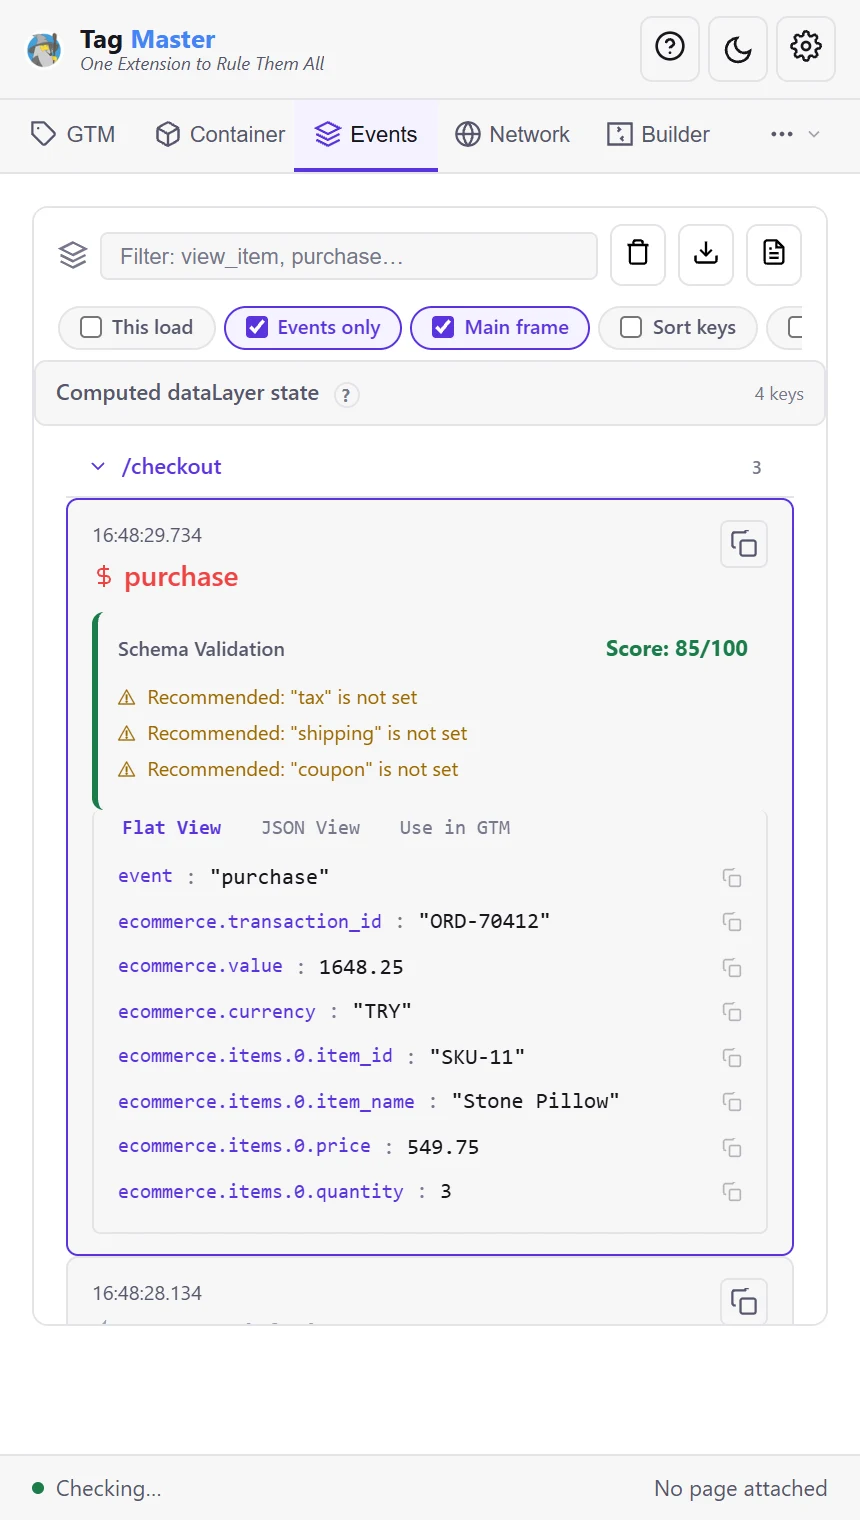Screen dimensions: 860x1520
Task: Copy the event purchase row value
Action: 732,878
